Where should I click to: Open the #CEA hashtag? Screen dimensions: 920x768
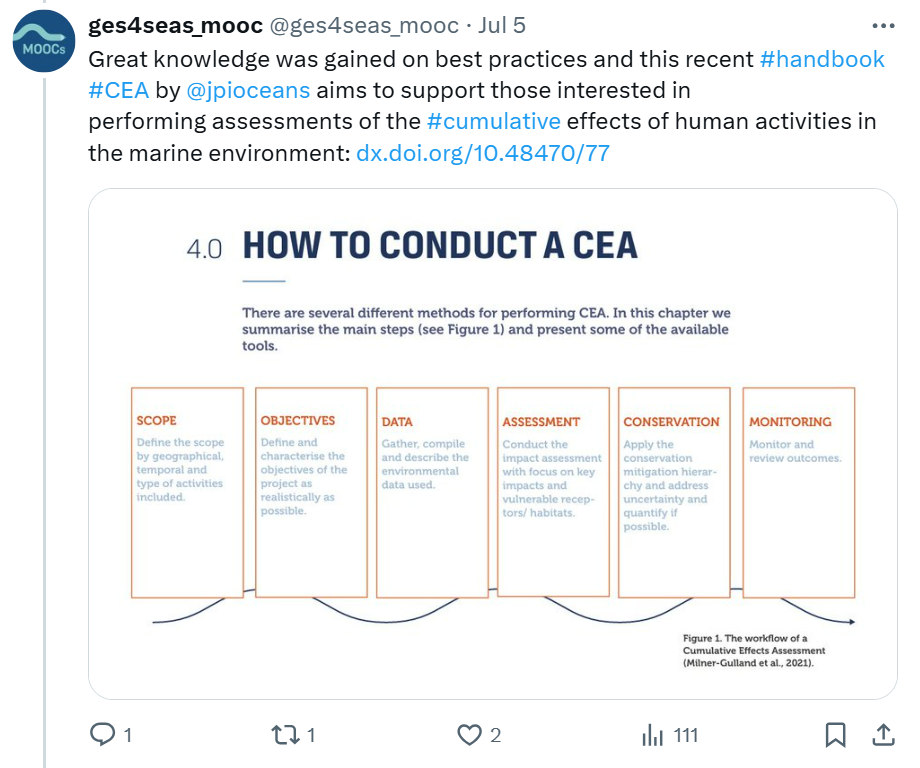[x=118, y=90]
